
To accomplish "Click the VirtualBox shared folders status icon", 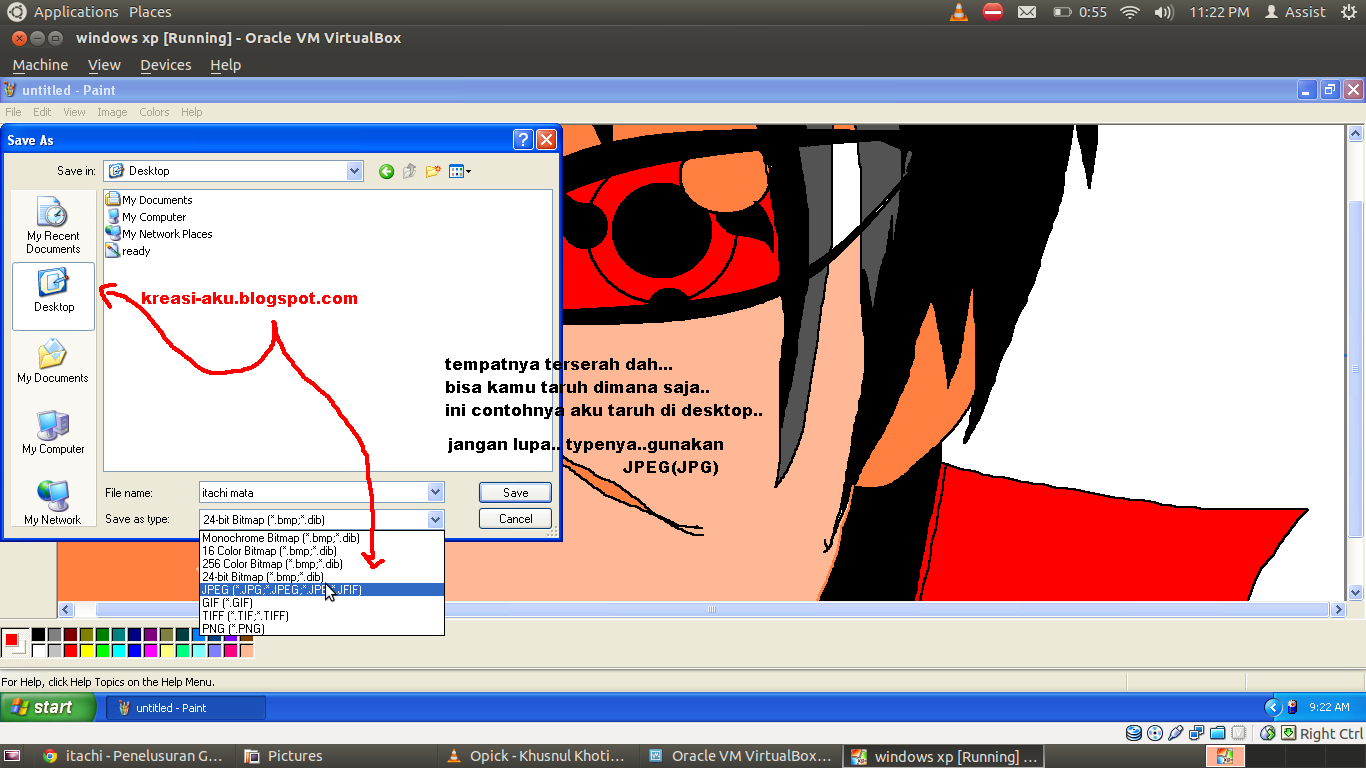I will click(1218, 733).
